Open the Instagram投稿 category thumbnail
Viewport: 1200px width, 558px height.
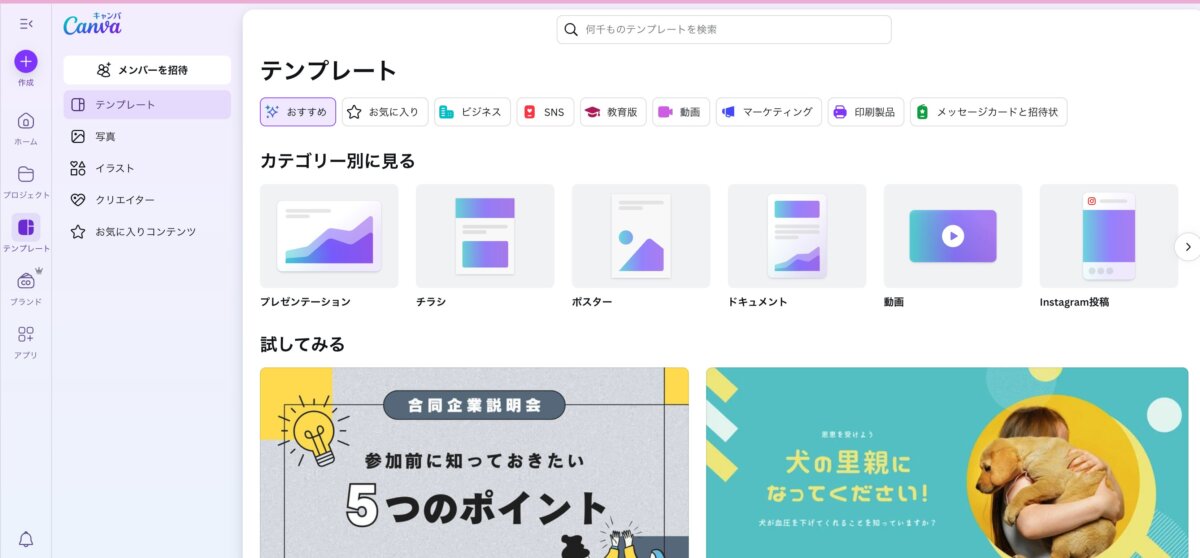pyautogui.click(x=1108, y=236)
